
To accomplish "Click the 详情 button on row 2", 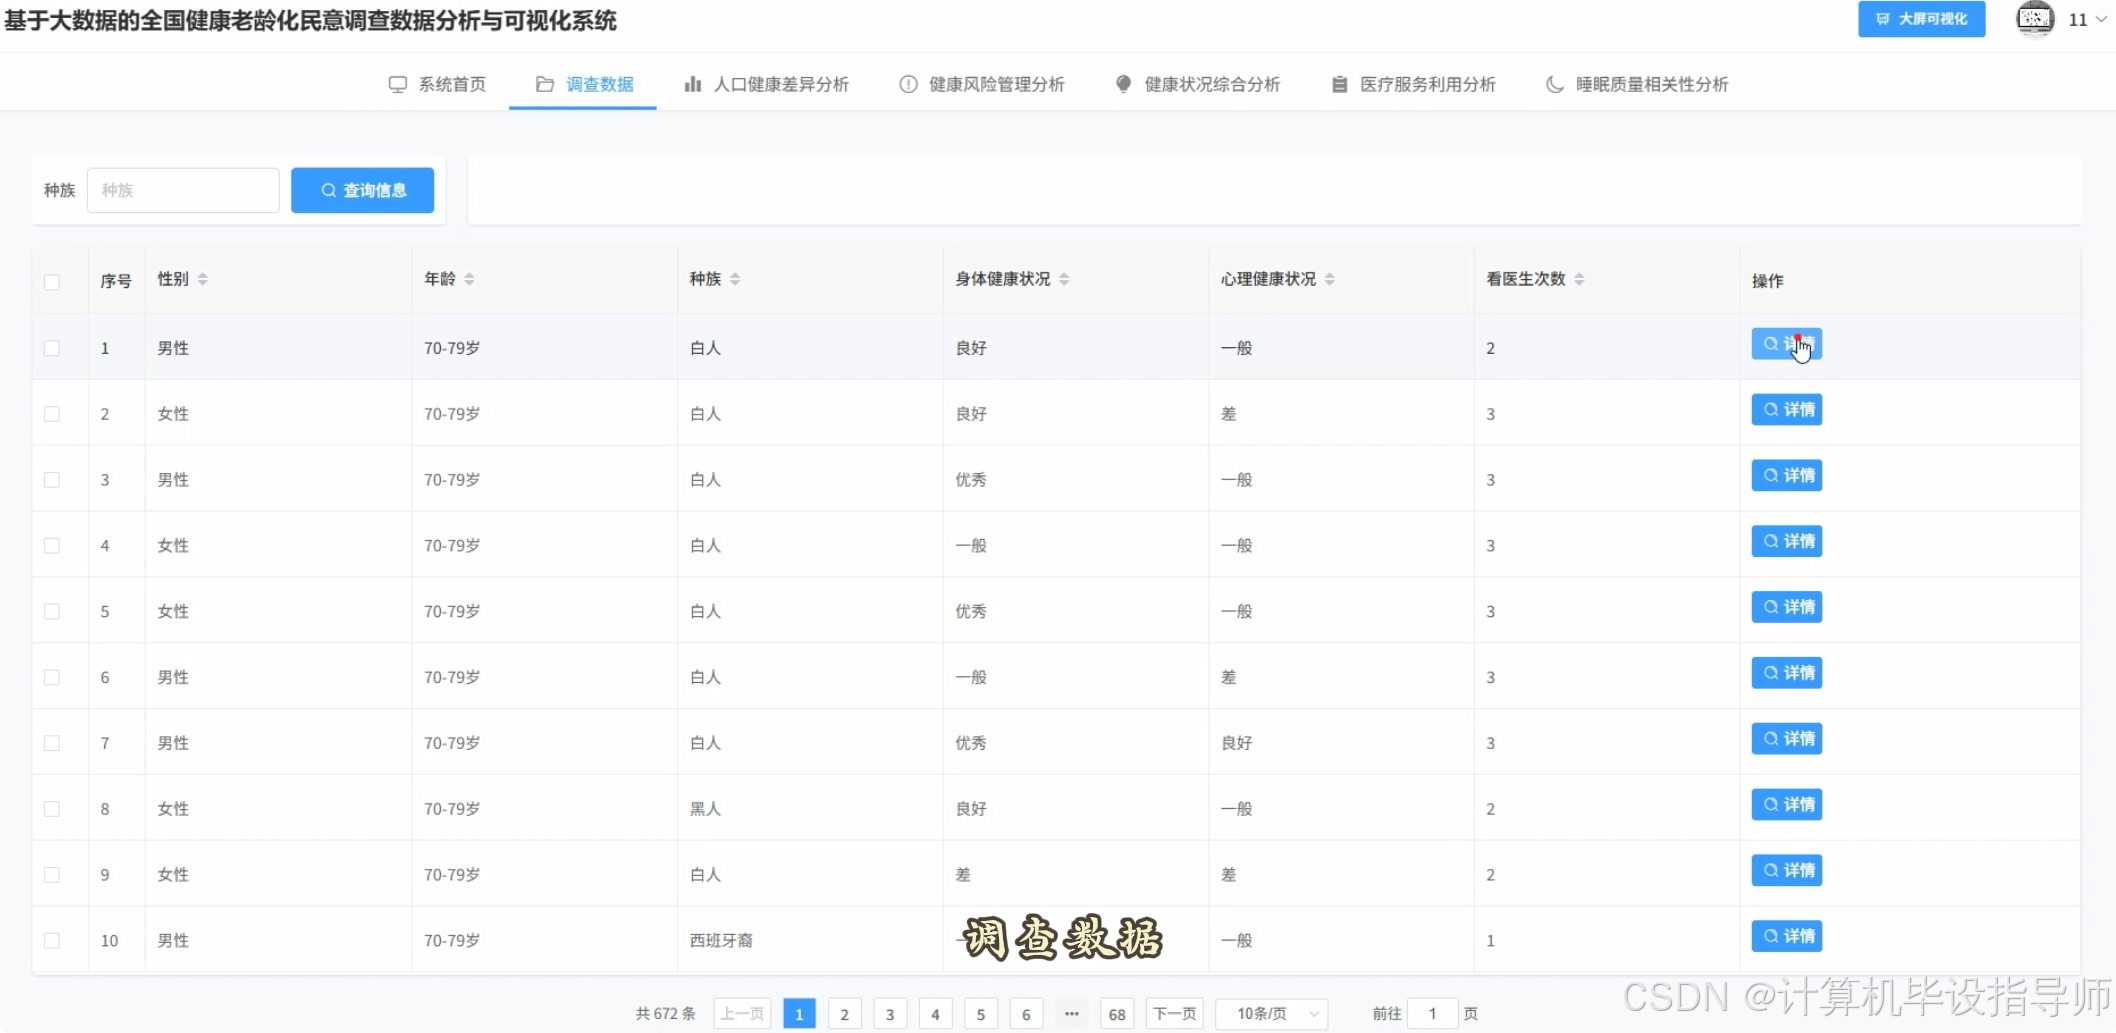I will tap(1786, 409).
